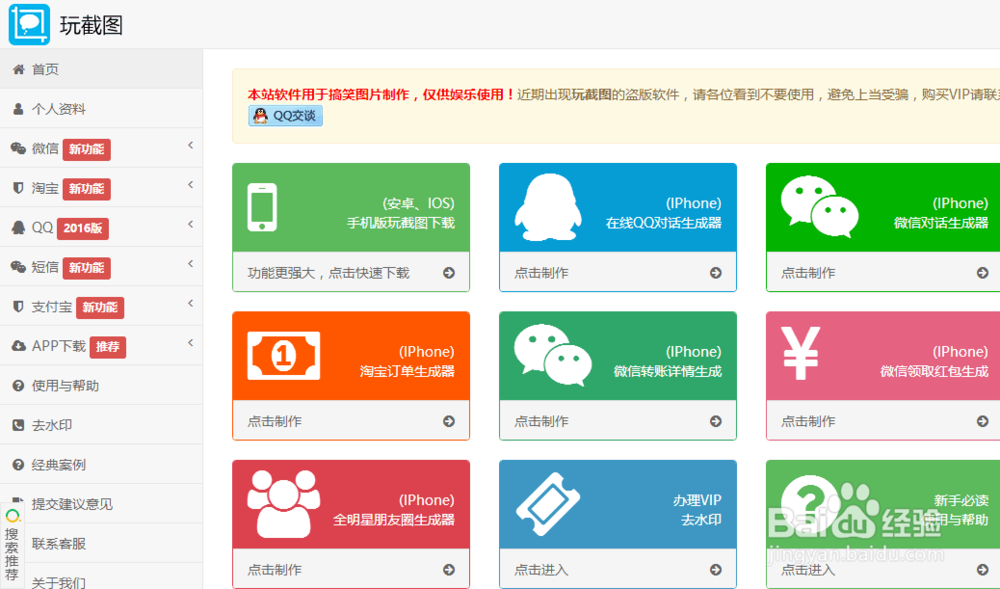Viewport: 1000px width, 589px height.
Task: Click 点击制作 under 在线QQ对话生成器
Action: pos(541,273)
